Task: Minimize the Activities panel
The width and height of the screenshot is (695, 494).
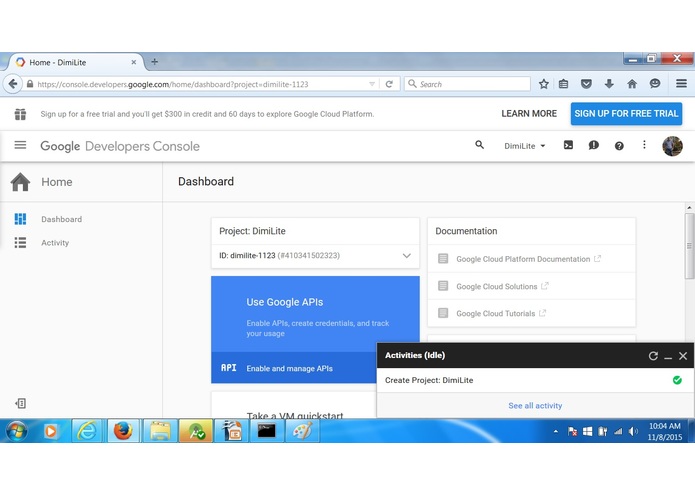Action: [x=668, y=357]
